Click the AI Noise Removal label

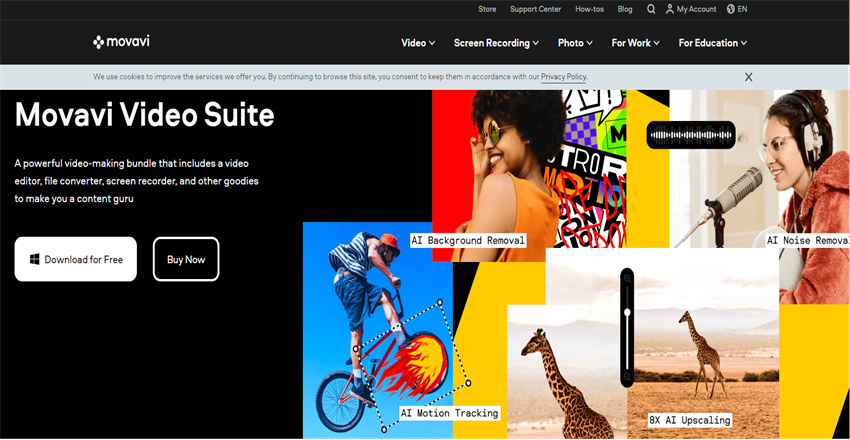808,240
